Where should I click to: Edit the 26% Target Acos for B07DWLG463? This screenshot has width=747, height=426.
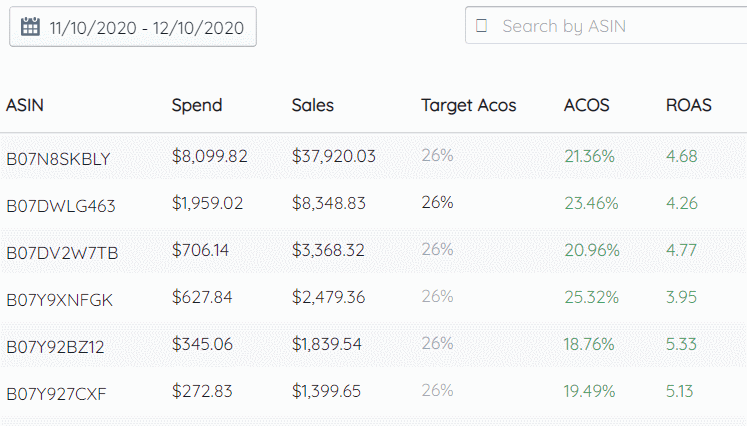pos(437,202)
